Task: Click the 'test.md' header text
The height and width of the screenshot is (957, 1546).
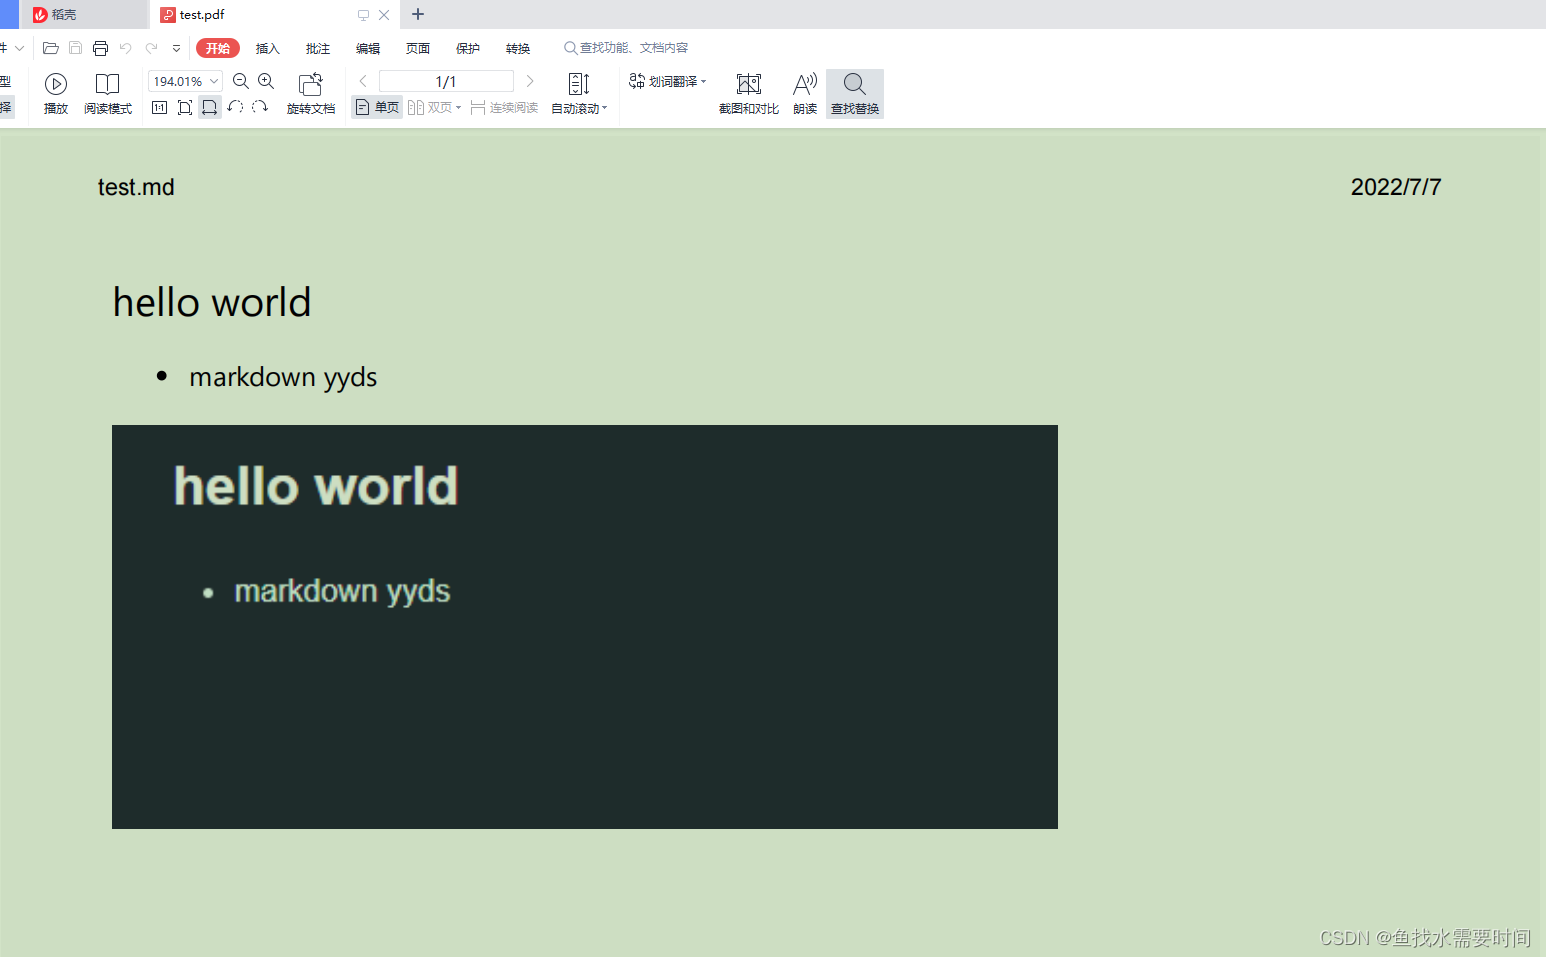Action: coord(136,187)
